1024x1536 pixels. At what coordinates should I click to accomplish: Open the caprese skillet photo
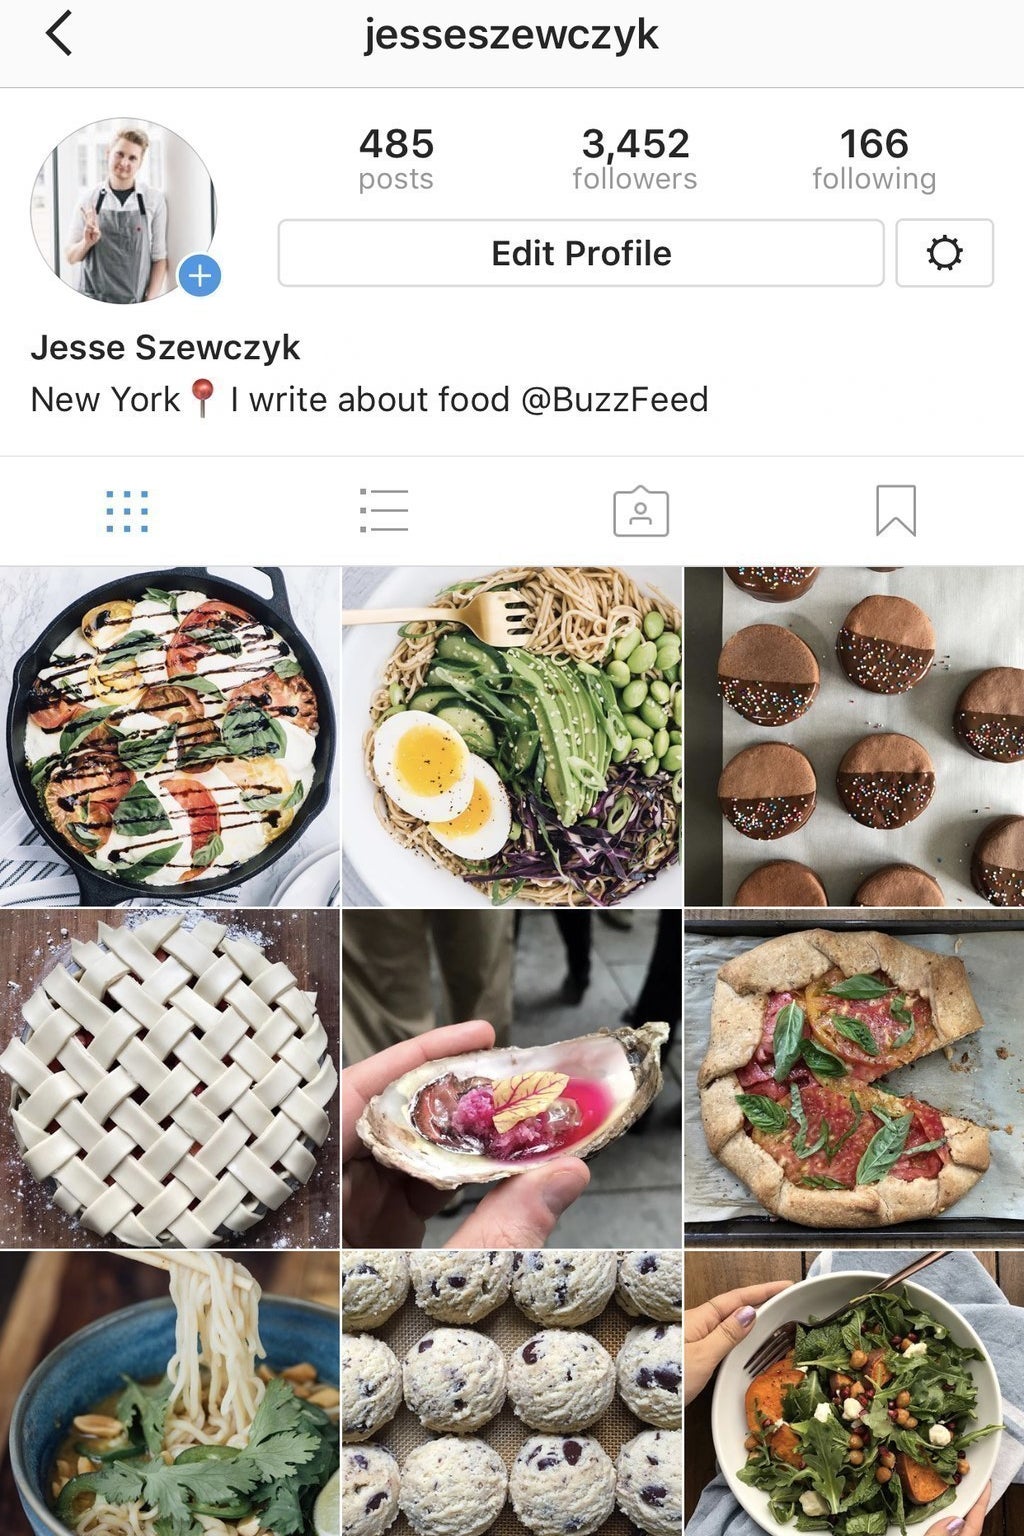tap(170, 736)
